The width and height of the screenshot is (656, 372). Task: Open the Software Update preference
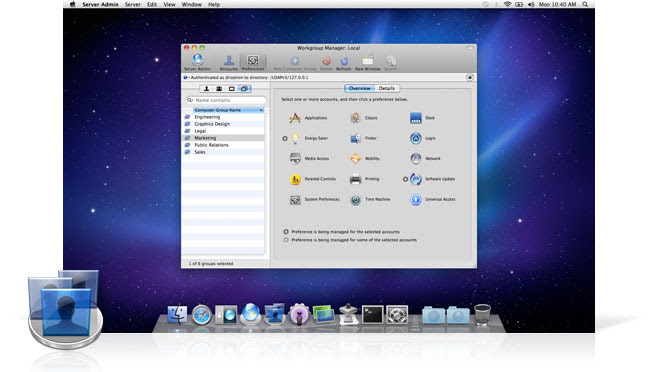pyautogui.click(x=432, y=179)
